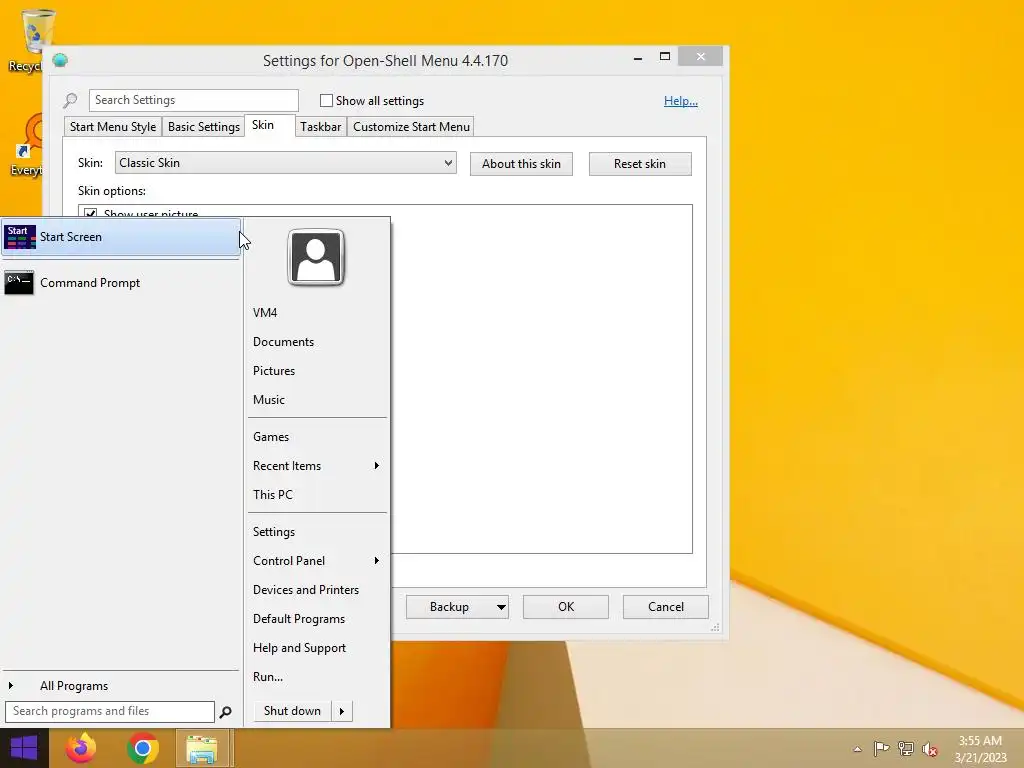The image size is (1024, 768).
Task: Open Customize Start Menu tab
Action: tap(411, 127)
